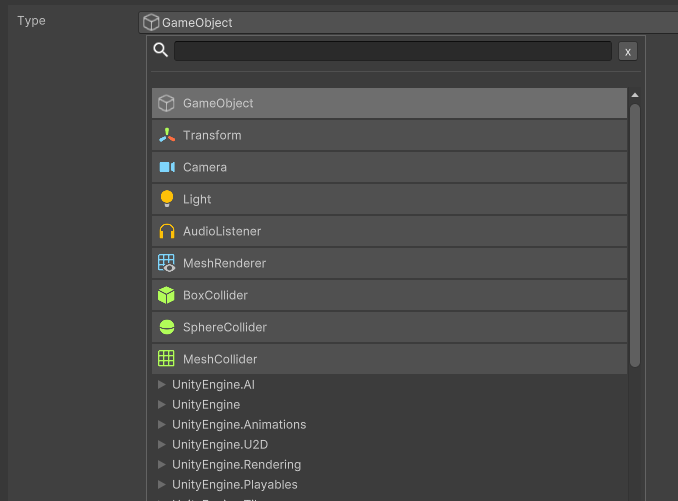Pick MeshRenderer from the type list

(x=389, y=263)
